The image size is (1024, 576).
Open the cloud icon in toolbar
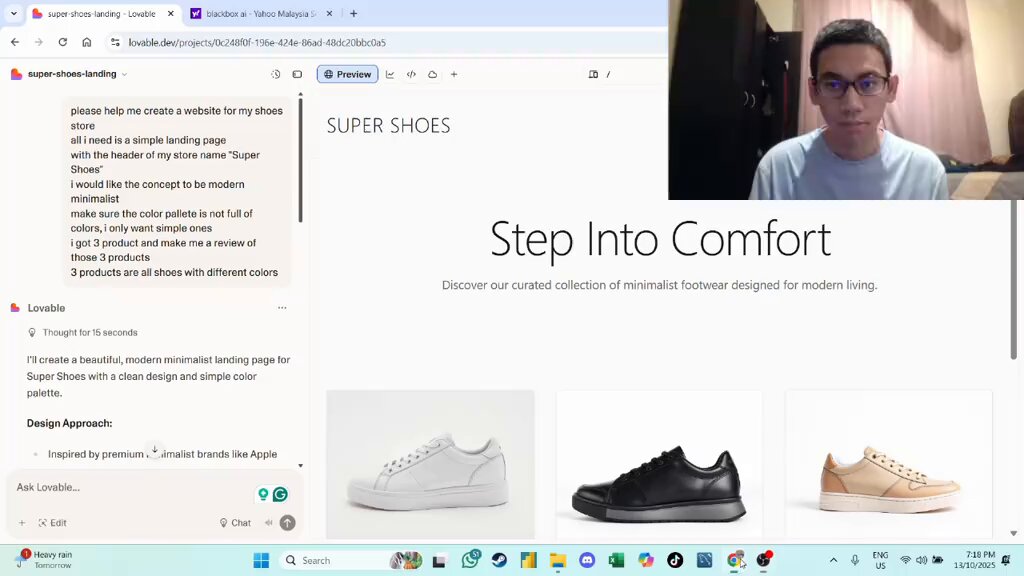tap(432, 74)
